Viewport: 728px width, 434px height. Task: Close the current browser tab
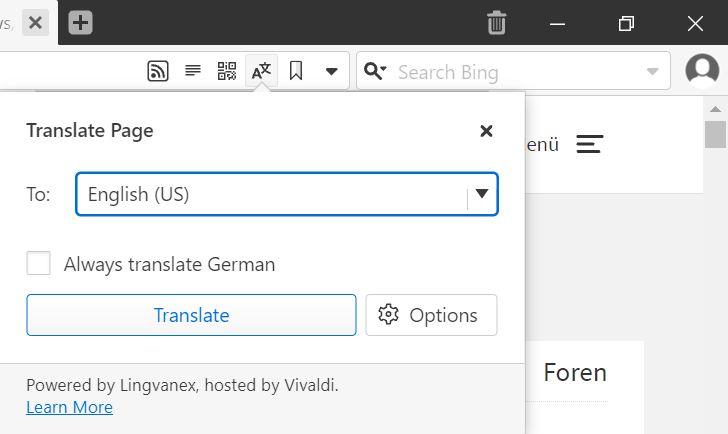coord(35,23)
